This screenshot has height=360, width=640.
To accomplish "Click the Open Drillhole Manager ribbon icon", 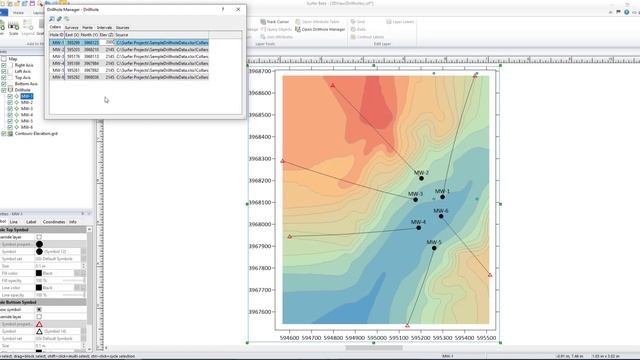I will [x=298, y=29].
